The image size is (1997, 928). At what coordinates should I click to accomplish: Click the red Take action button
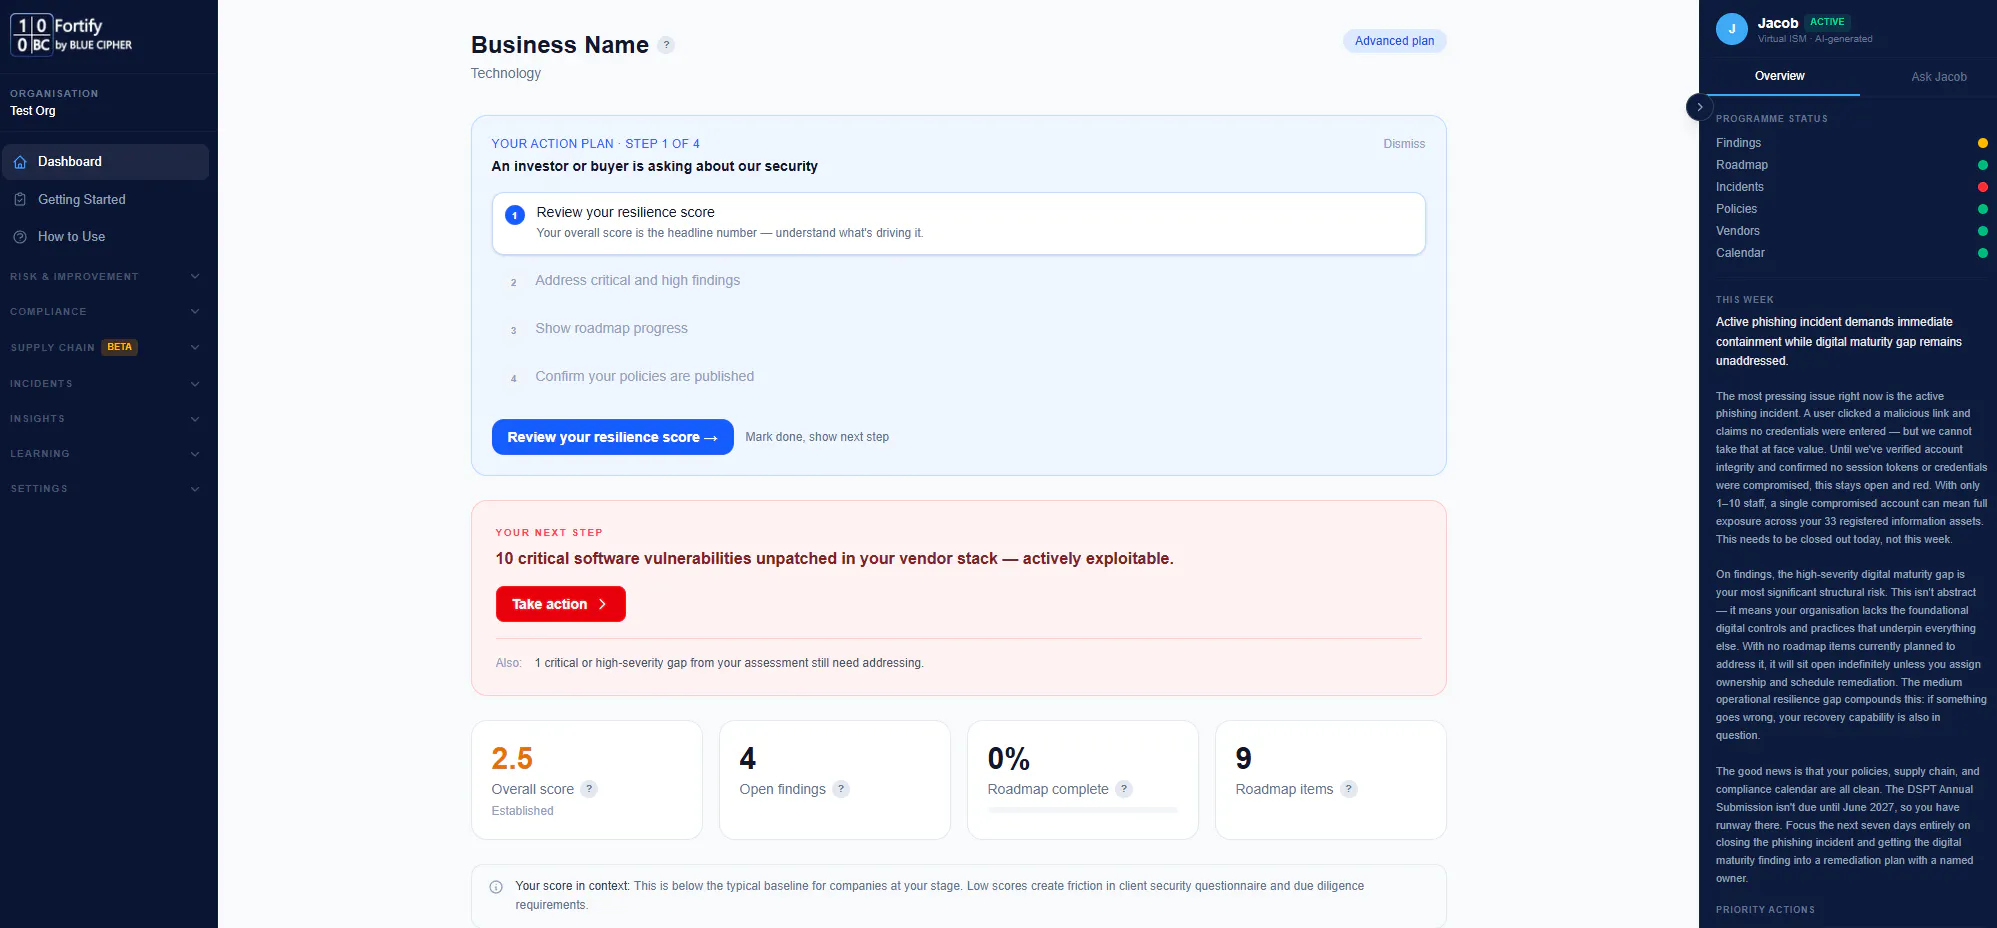(561, 604)
